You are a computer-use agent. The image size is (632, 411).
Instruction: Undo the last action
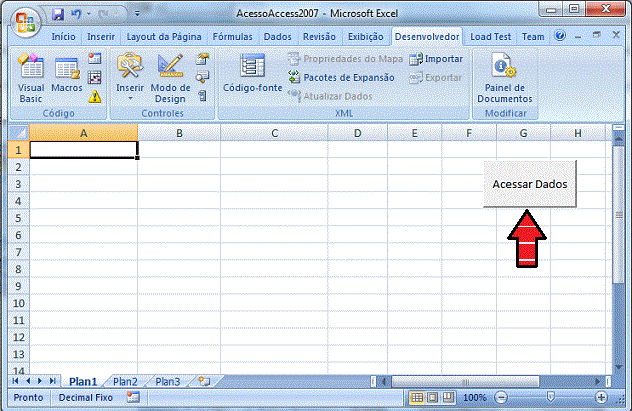coord(76,15)
